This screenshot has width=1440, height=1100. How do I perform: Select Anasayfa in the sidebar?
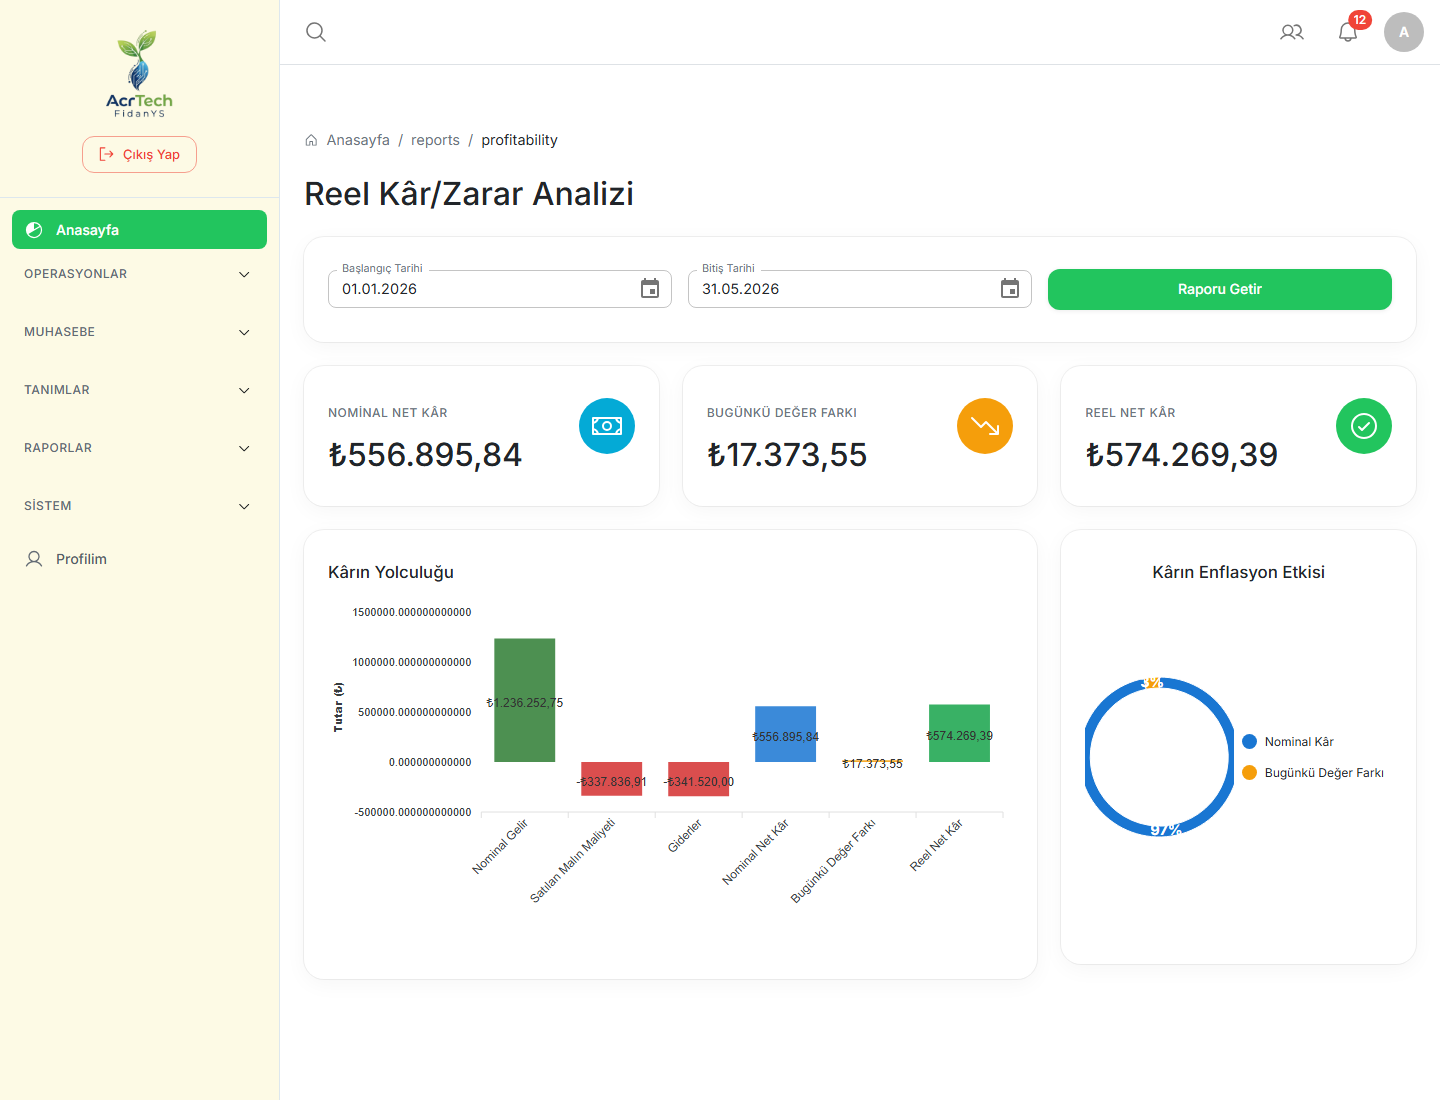point(139,230)
